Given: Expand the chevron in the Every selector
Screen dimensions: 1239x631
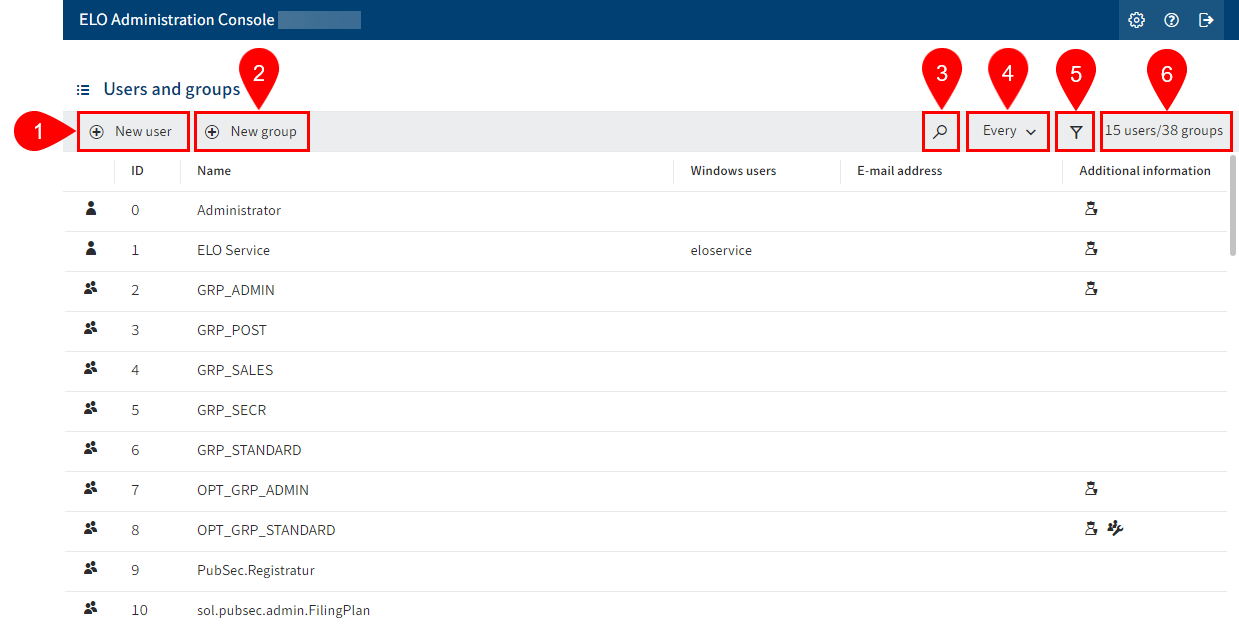Looking at the screenshot, I should coord(1031,131).
